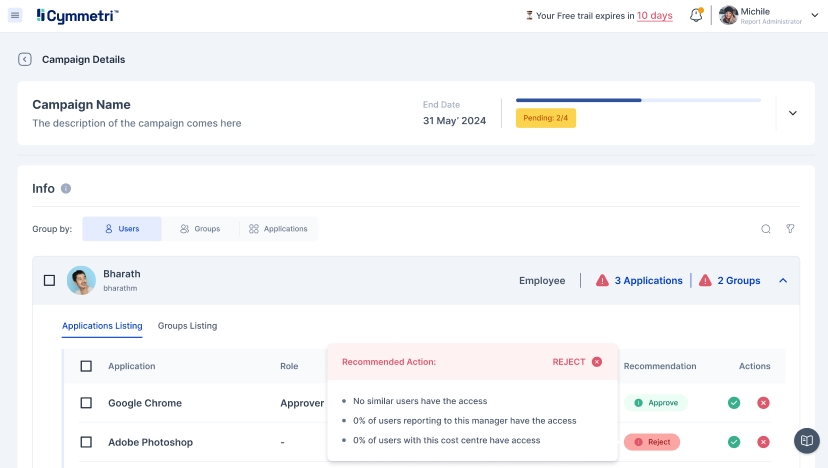Image resolution: width=828 pixels, height=468 pixels.
Task: Open the search icon in Info section
Action: [766, 229]
